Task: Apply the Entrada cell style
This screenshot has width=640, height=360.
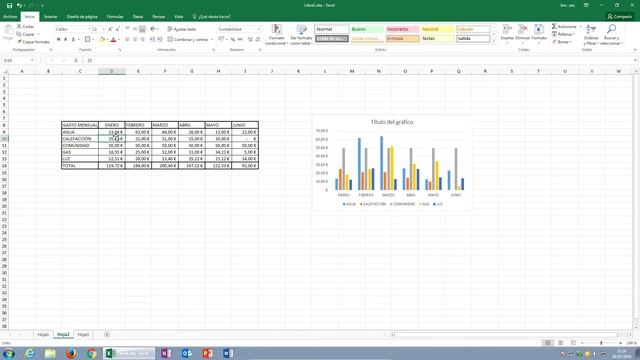Action: (402, 39)
